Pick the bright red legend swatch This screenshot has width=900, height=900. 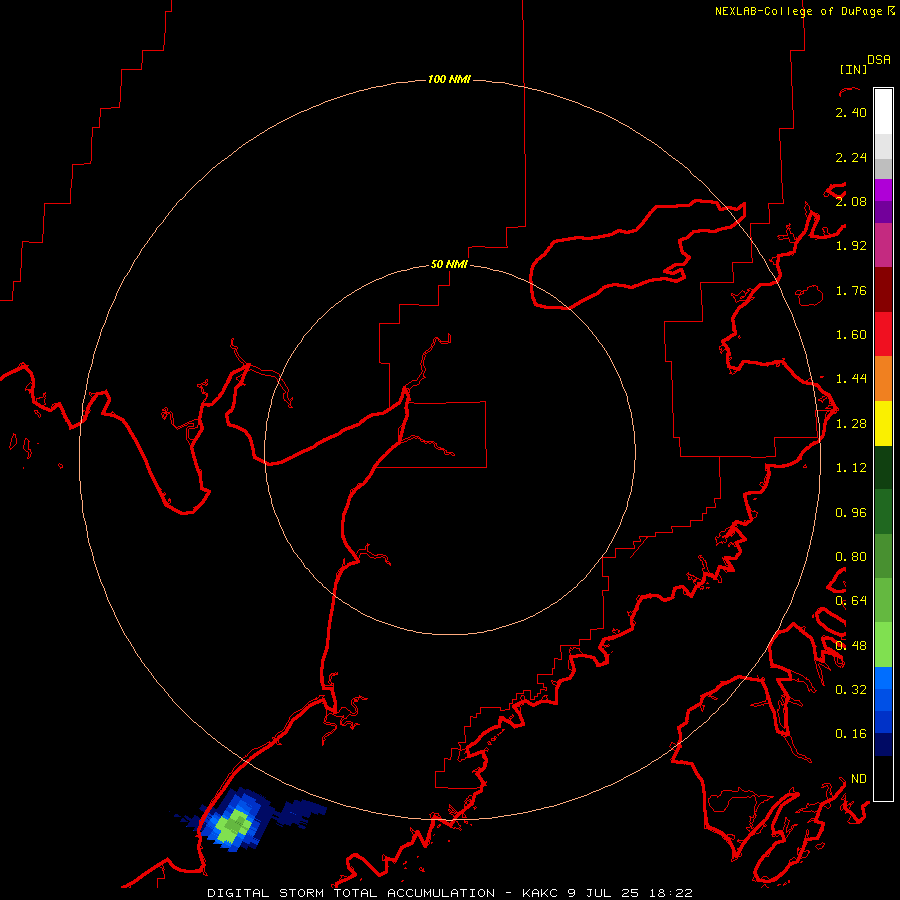883,334
